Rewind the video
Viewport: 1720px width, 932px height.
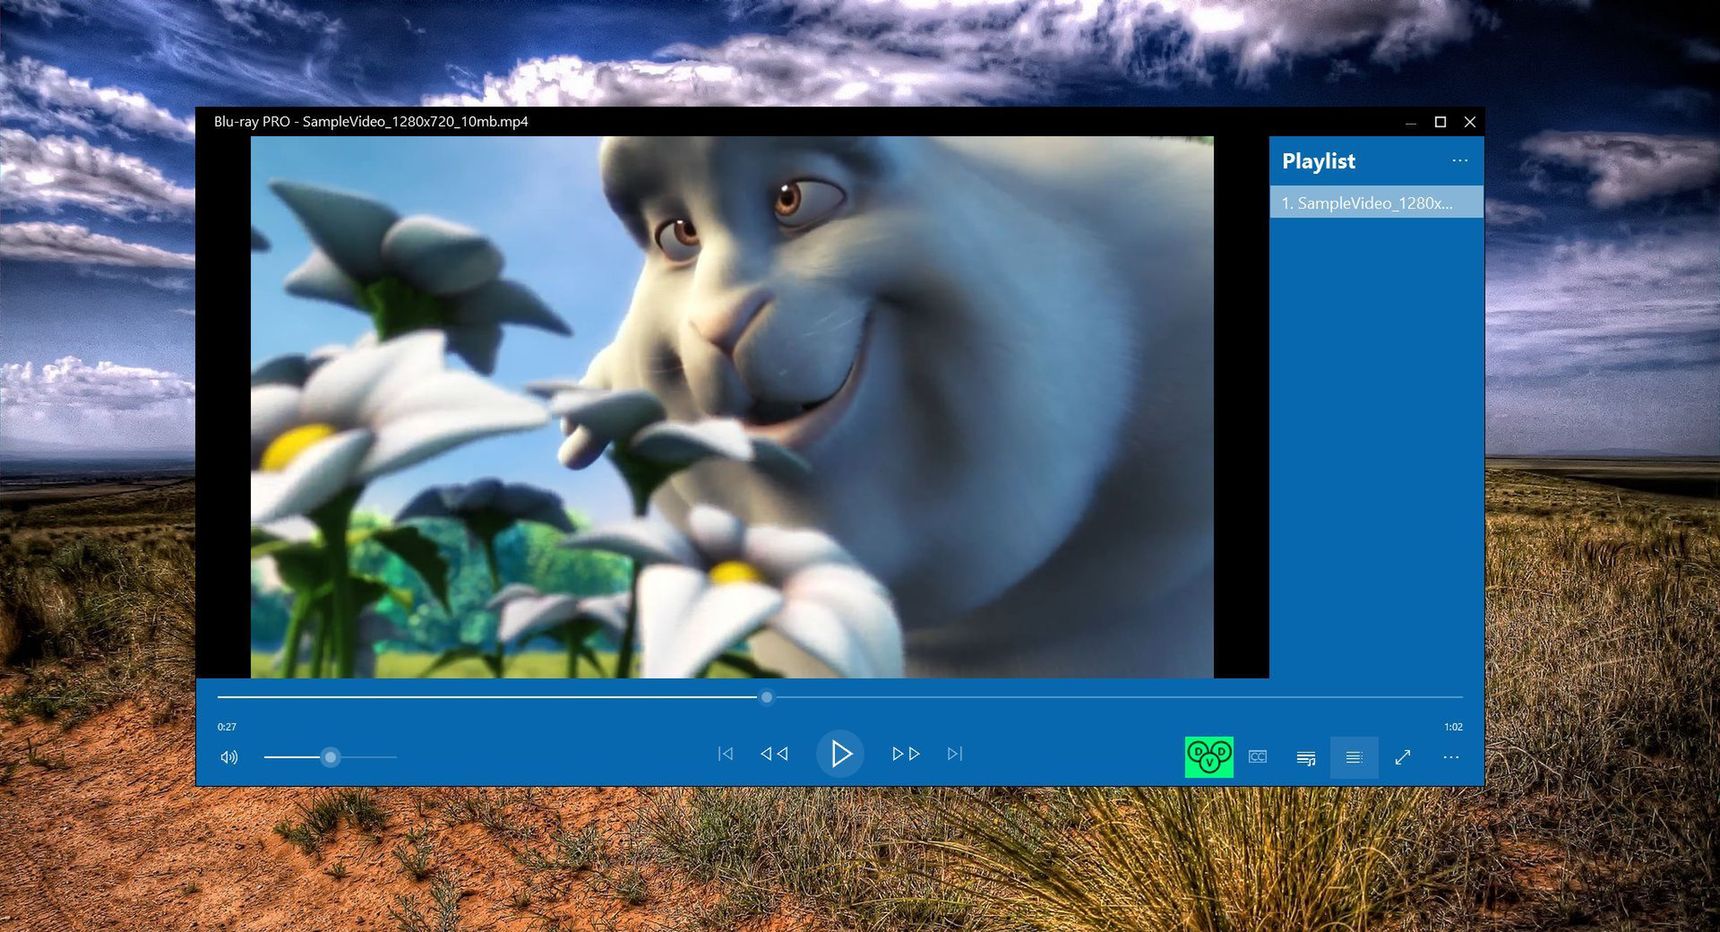point(774,754)
